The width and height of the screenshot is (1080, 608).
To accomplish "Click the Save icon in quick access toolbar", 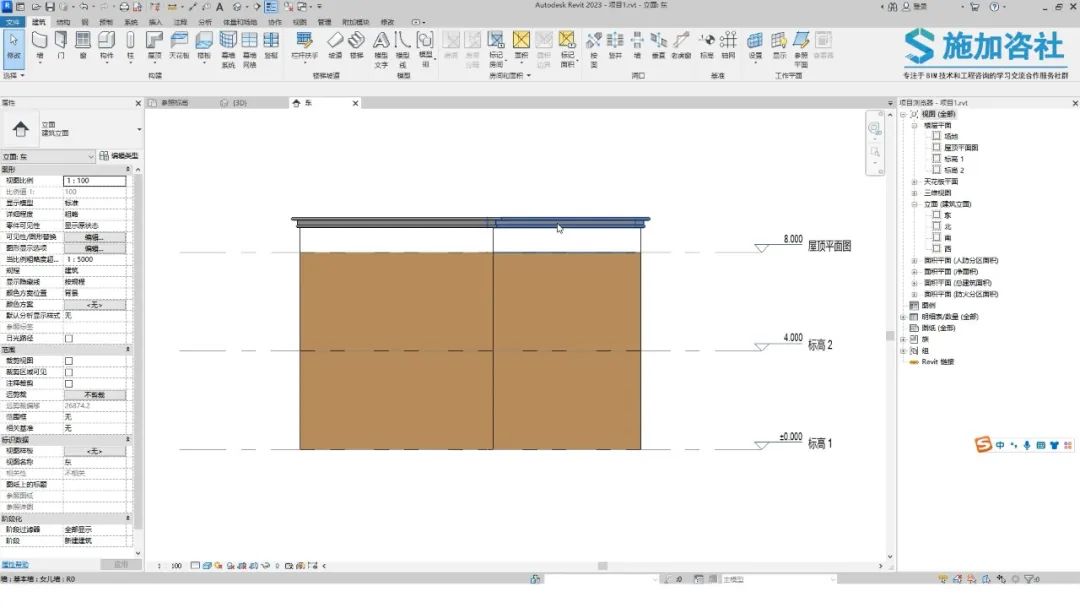I will 50,7.
